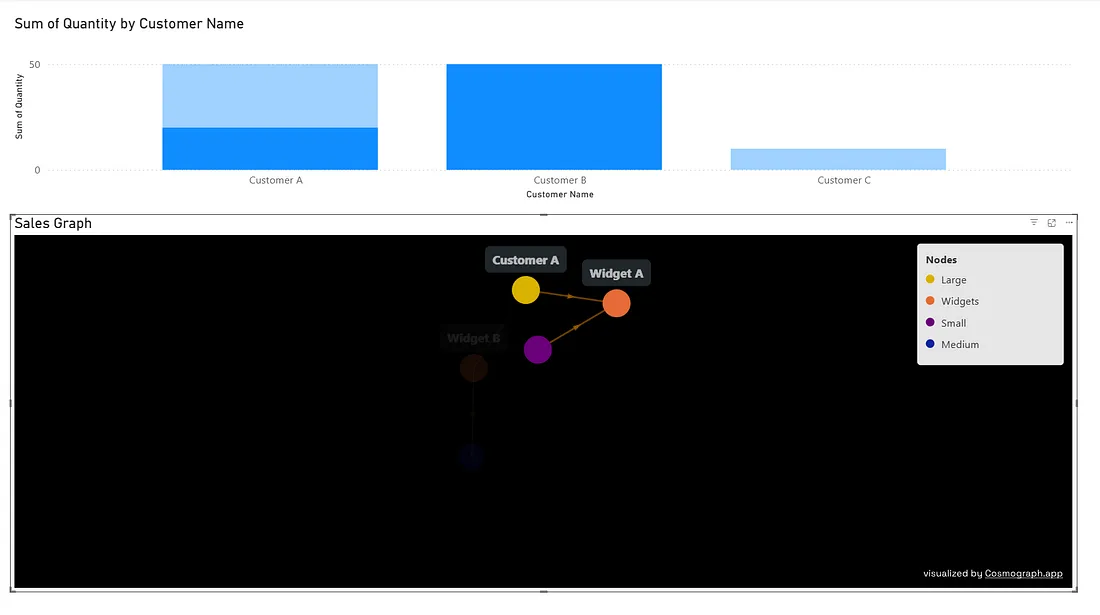Click the focus mode icon on Sales Graph

coord(1052,223)
